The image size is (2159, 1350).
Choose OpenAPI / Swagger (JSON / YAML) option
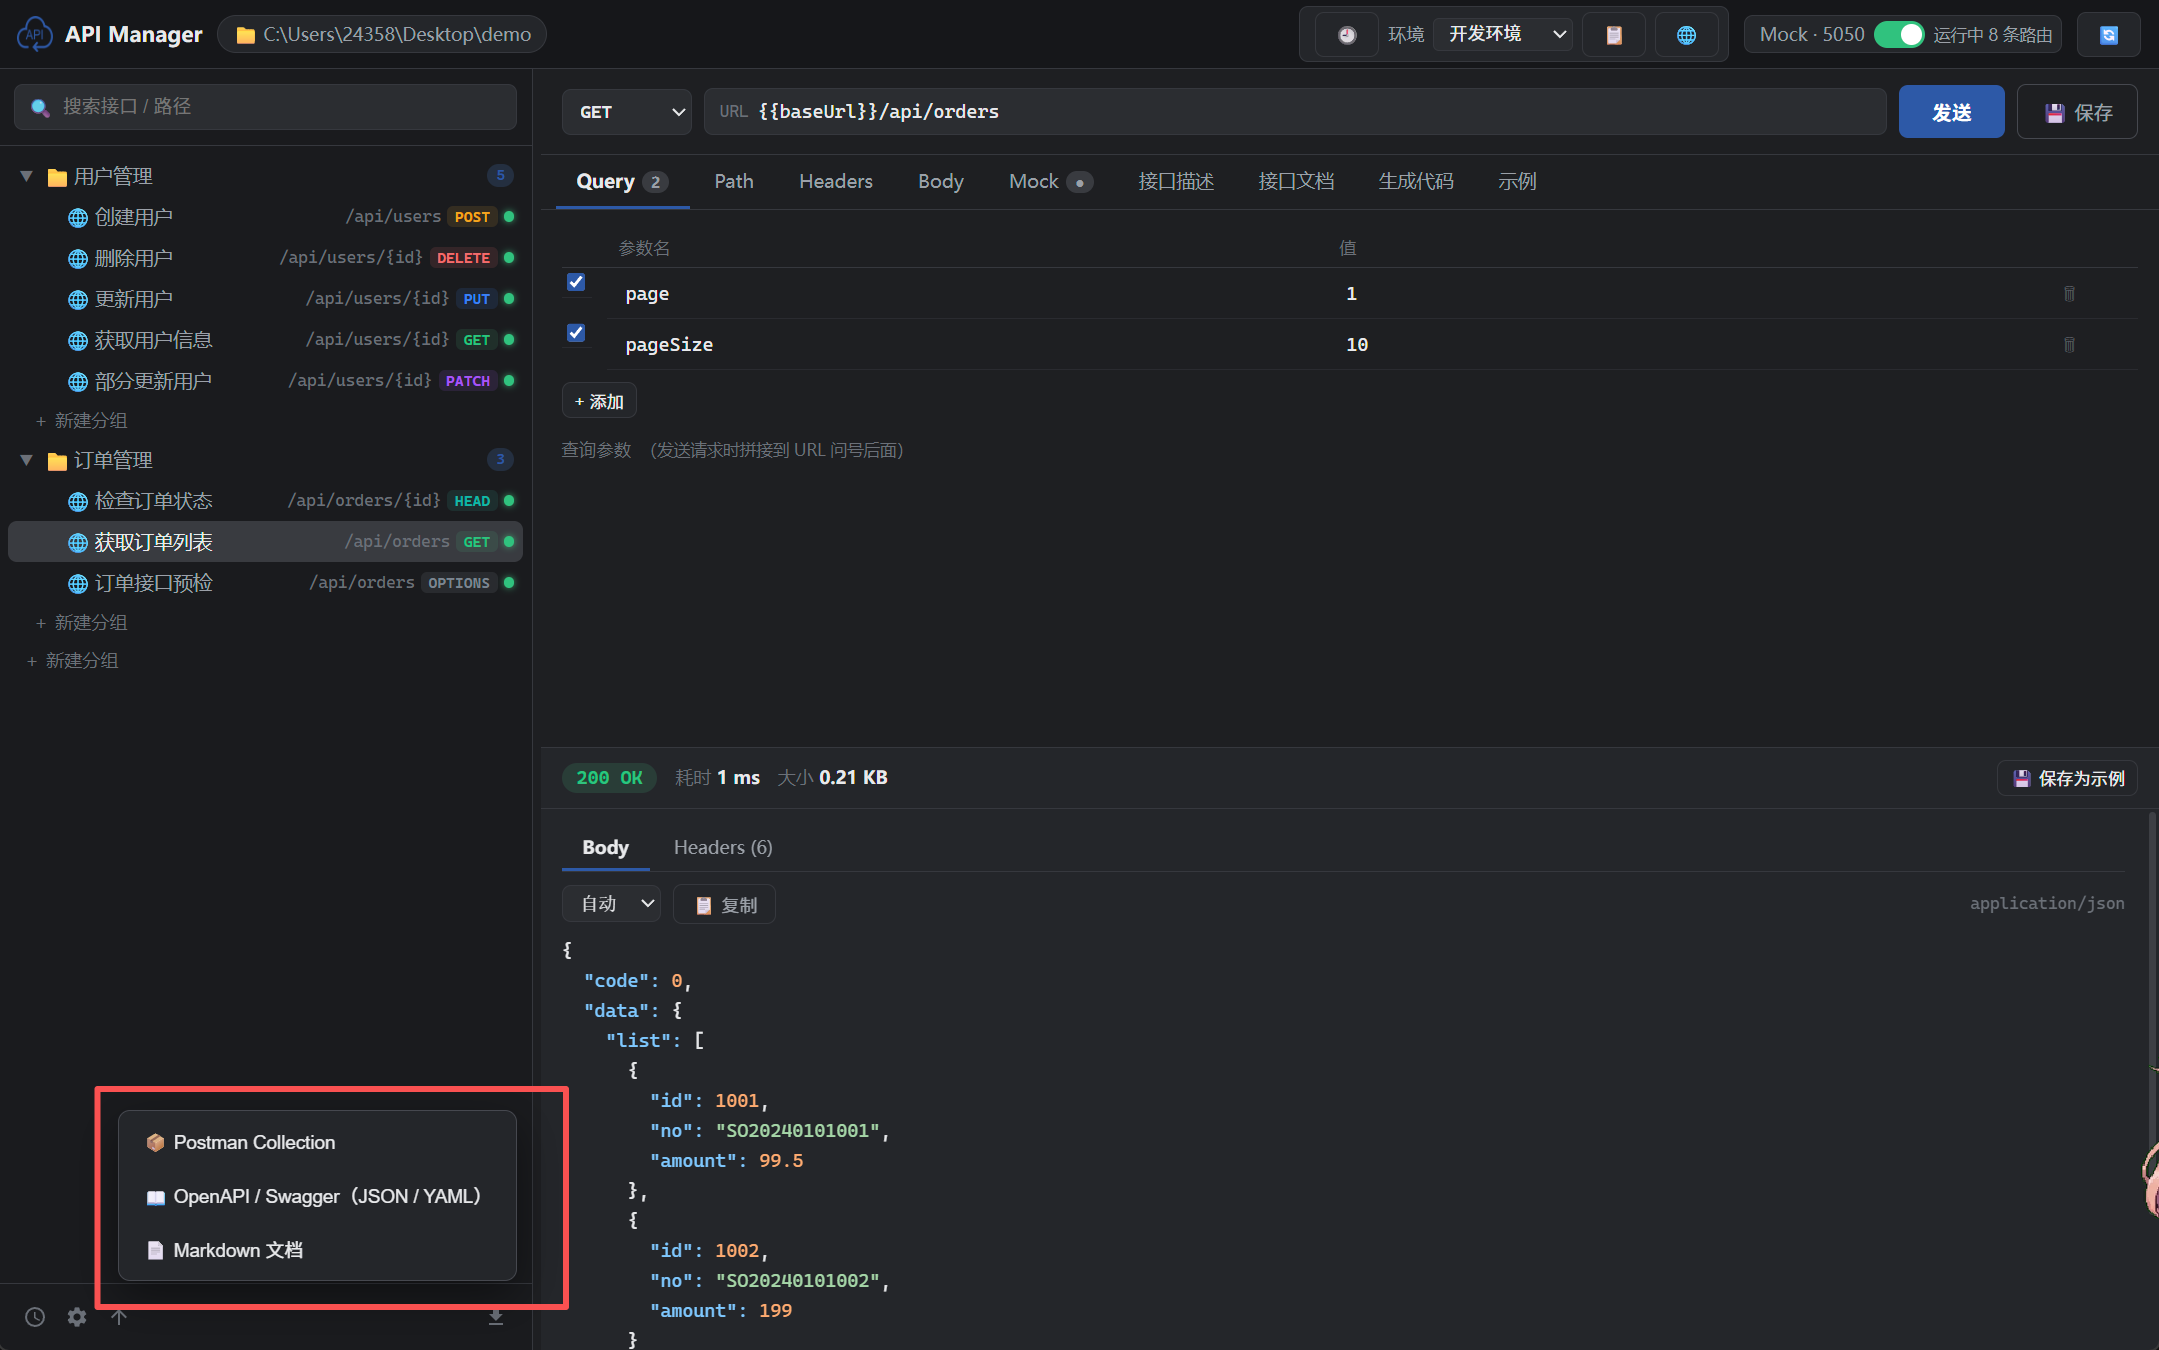pos(317,1197)
